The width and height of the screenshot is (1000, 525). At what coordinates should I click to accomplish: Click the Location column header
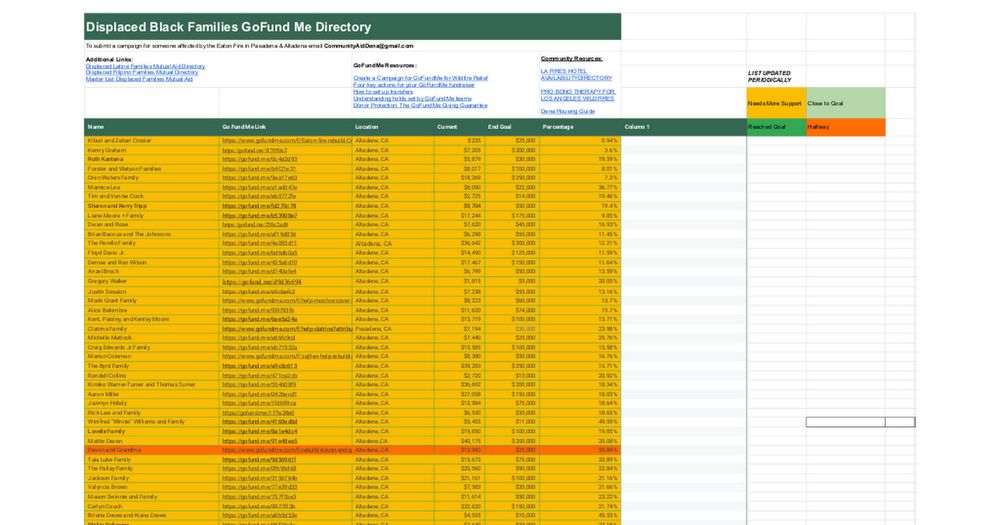coord(393,127)
